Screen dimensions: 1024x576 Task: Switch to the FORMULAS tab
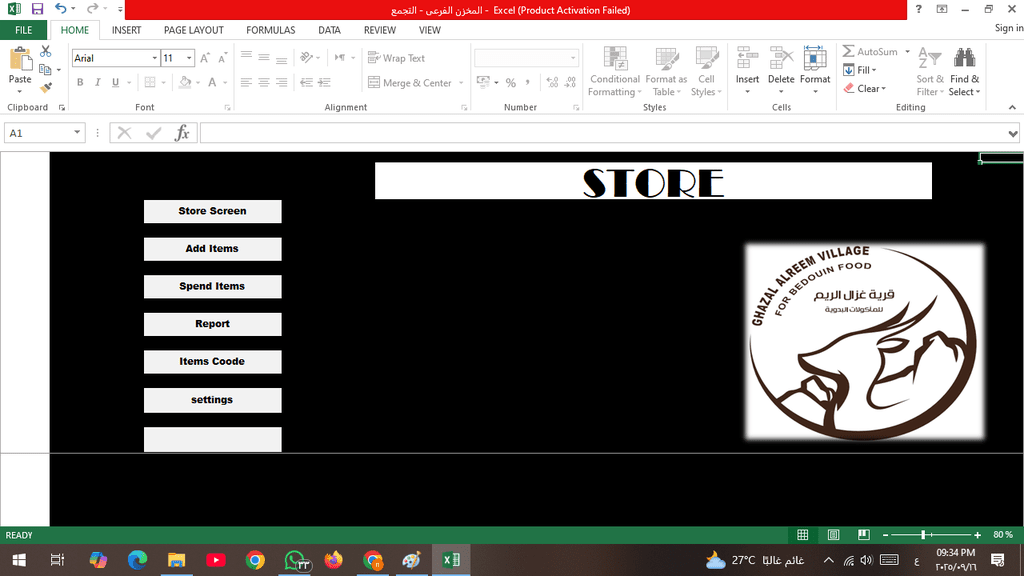pos(270,30)
